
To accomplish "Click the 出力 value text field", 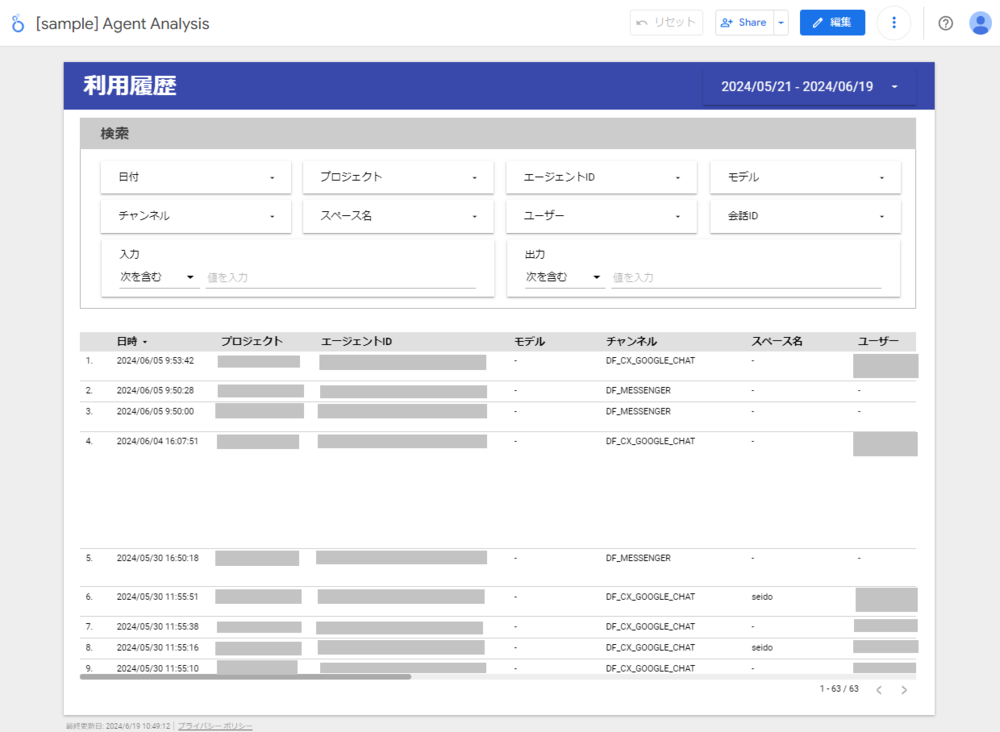I will point(746,277).
